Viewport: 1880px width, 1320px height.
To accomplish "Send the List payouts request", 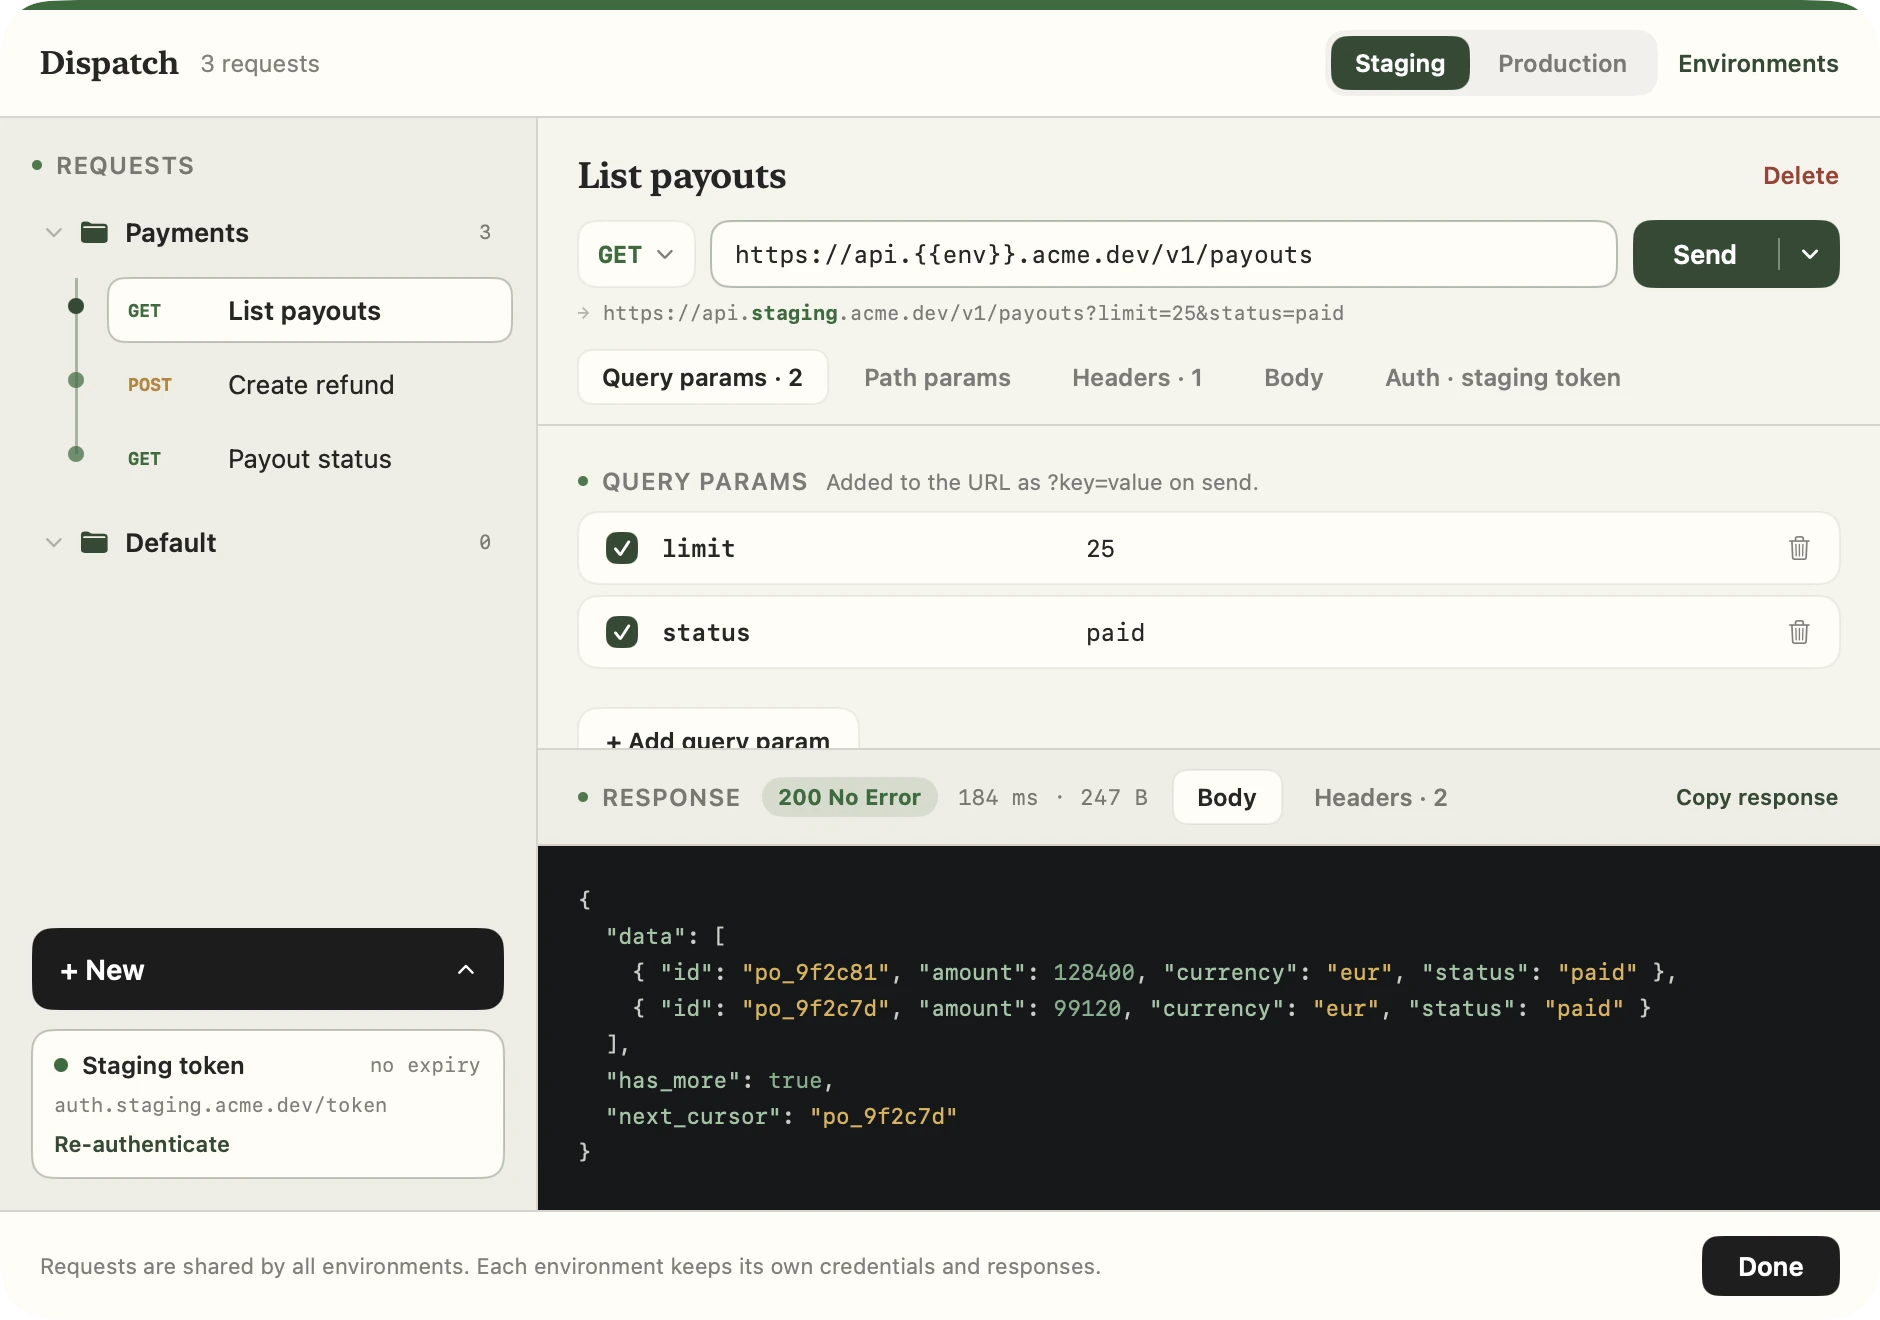I will coord(1705,254).
